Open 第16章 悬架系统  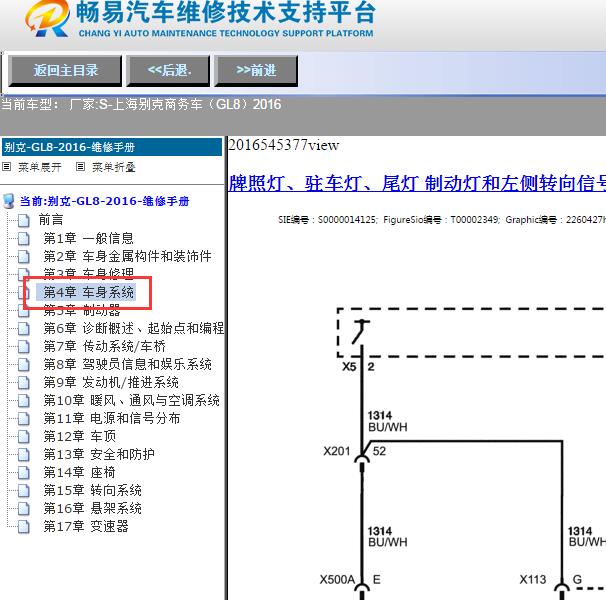[92, 508]
